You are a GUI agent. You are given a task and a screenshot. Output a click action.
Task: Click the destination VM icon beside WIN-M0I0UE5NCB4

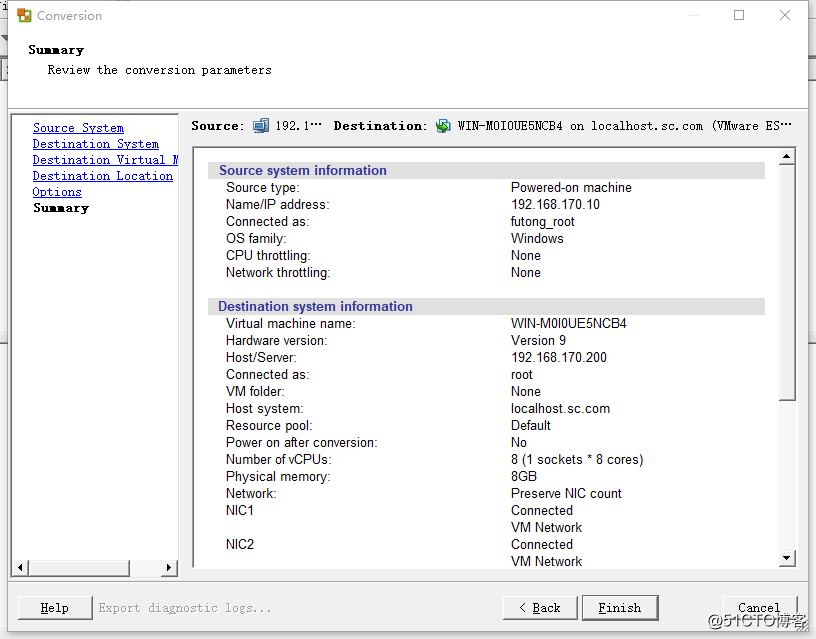click(x=443, y=126)
